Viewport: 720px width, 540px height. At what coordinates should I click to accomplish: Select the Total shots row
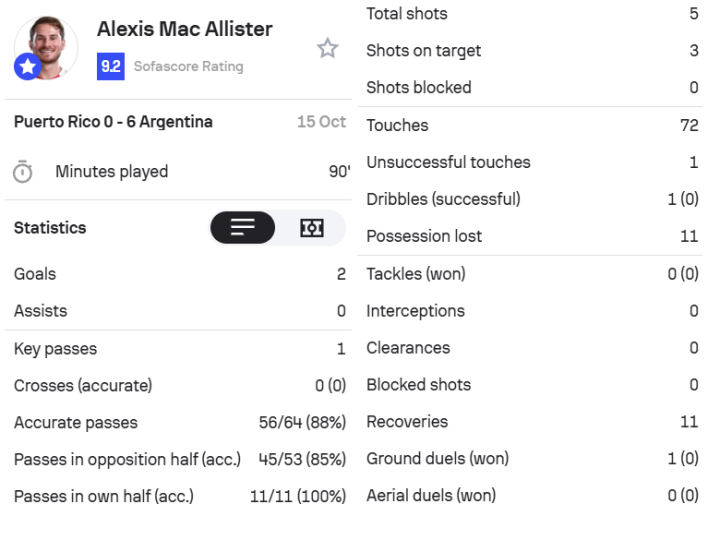(x=531, y=14)
